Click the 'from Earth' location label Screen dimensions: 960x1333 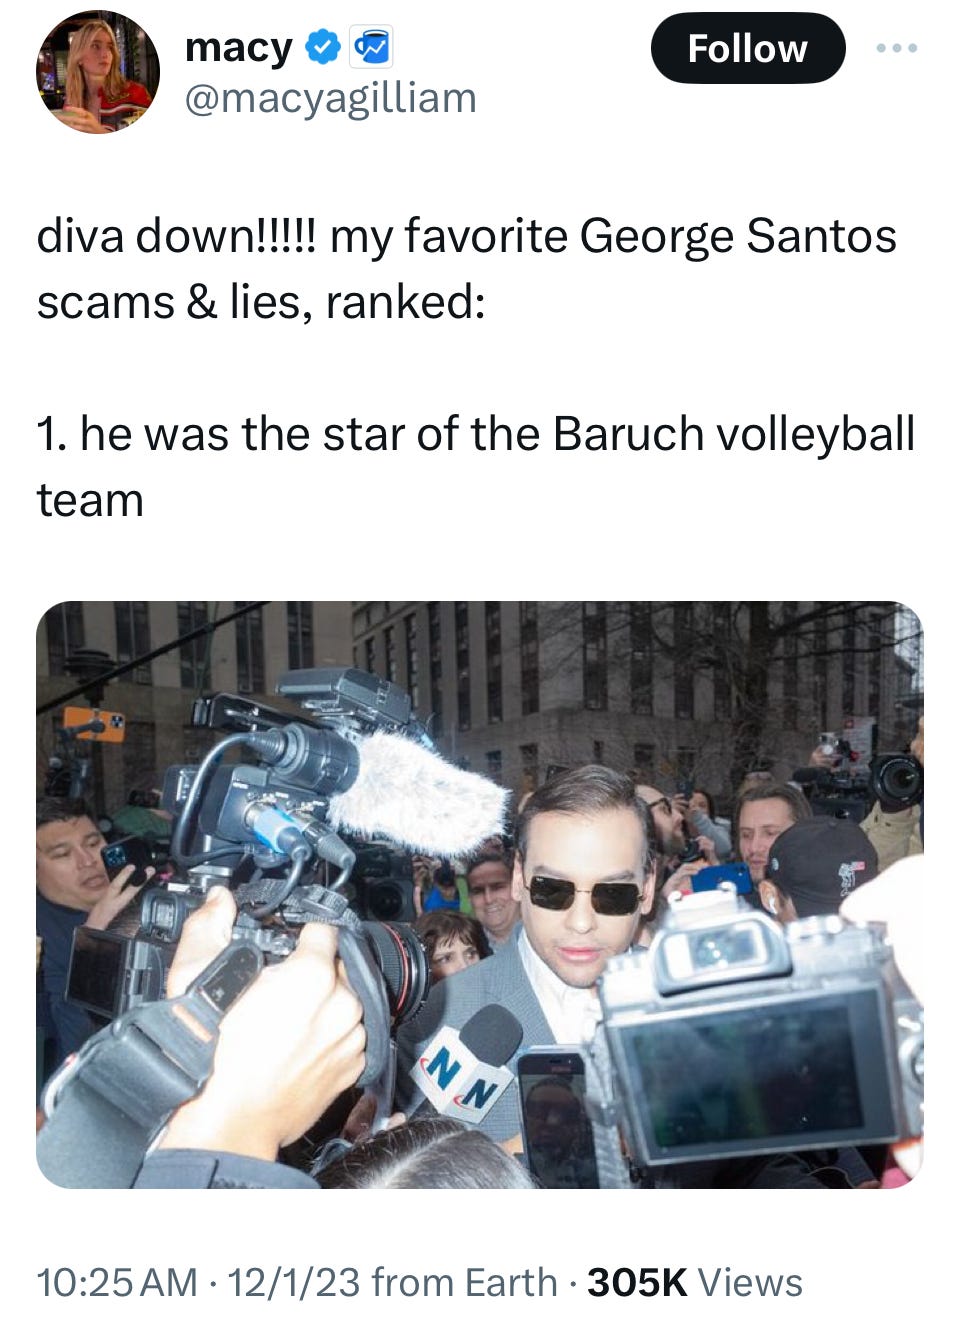pos(464,1282)
